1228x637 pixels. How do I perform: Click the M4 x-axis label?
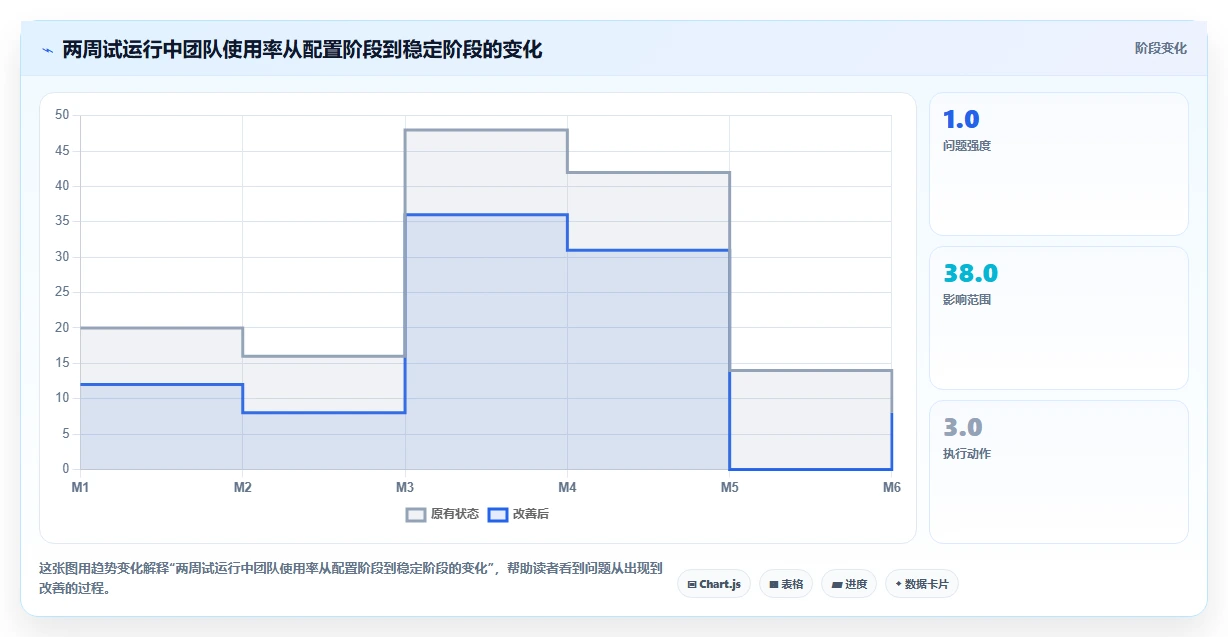[567, 487]
